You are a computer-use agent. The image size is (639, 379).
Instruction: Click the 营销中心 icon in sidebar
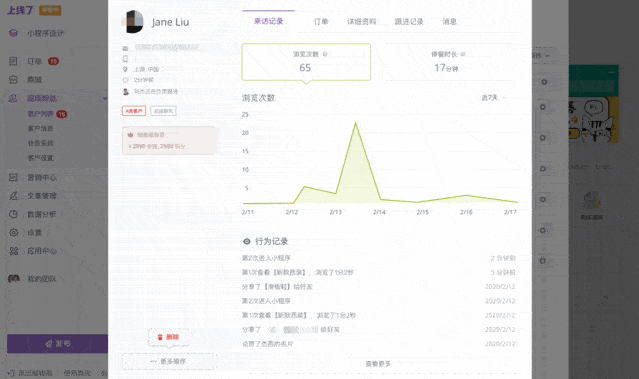click(x=13, y=177)
